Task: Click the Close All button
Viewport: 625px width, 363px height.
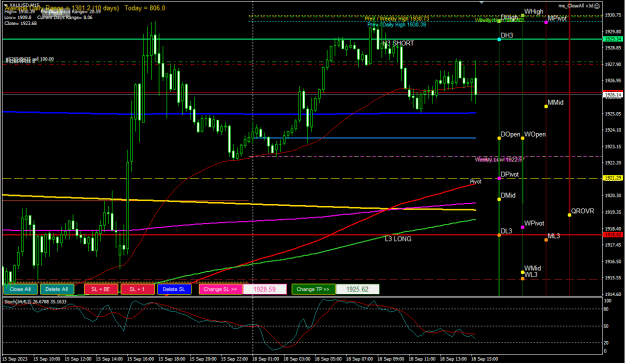Action: [20, 289]
